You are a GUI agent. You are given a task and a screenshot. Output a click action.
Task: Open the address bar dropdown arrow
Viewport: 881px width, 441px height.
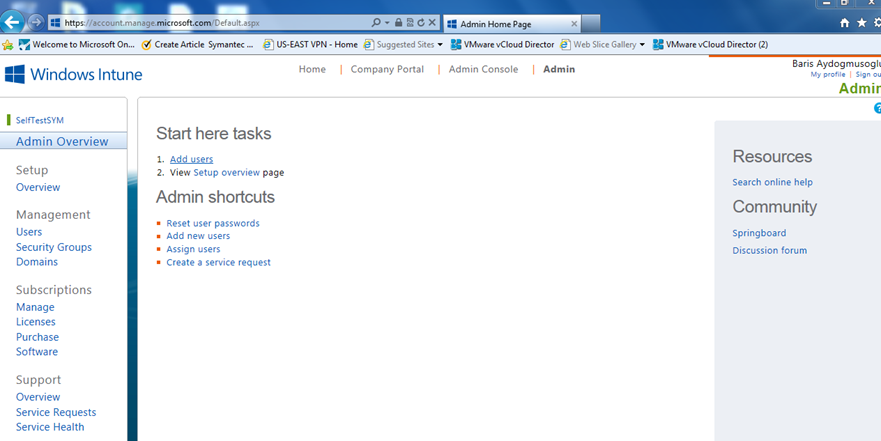(387, 23)
